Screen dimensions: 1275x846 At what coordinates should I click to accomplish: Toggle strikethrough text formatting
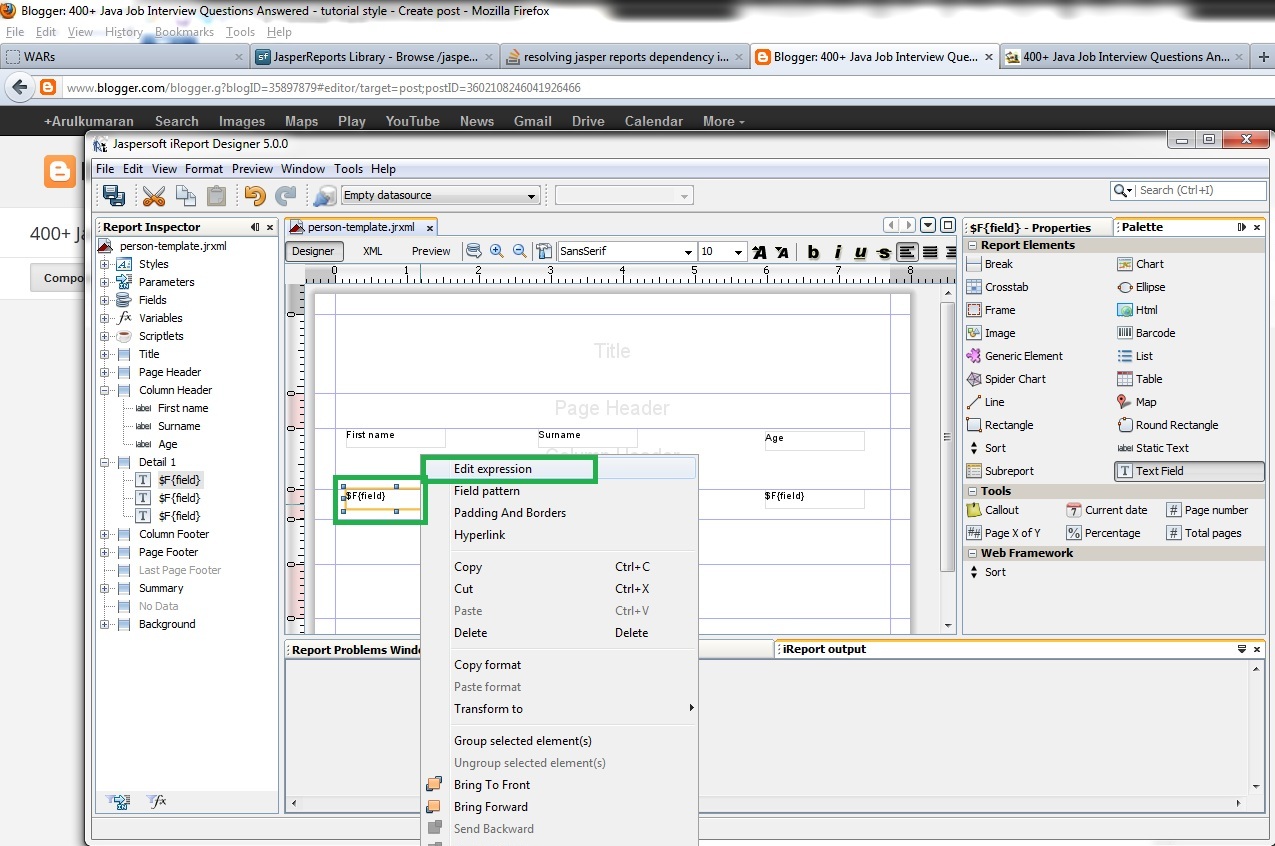(x=883, y=252)
